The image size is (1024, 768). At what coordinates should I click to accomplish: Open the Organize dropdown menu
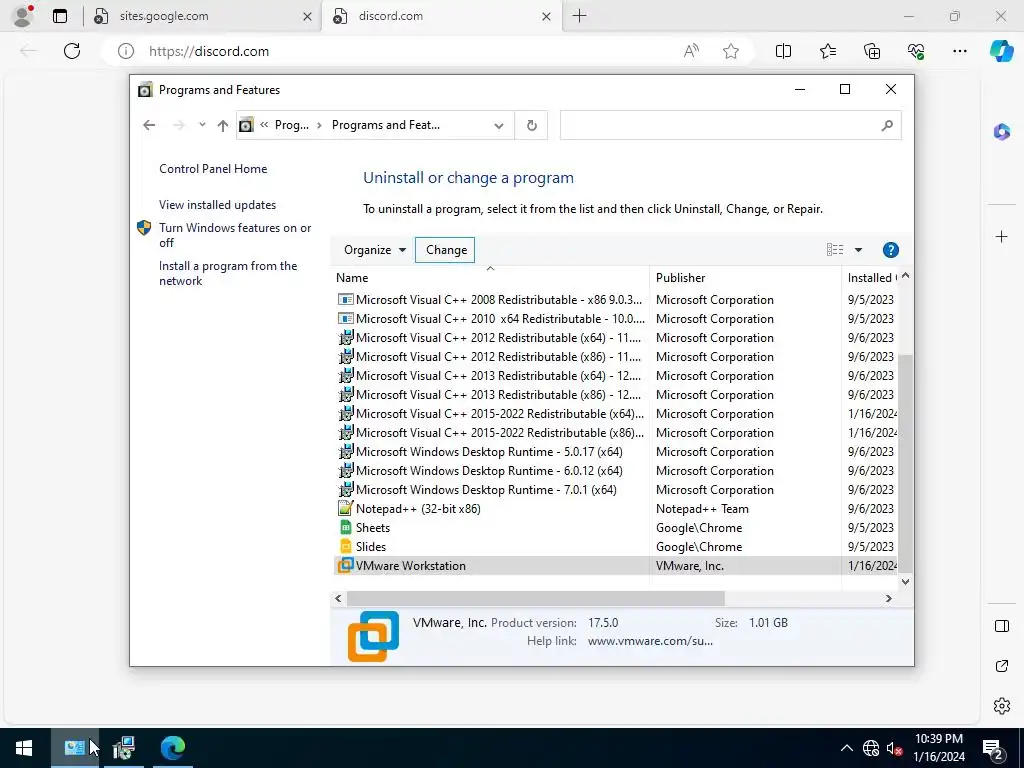coord(375,249)
